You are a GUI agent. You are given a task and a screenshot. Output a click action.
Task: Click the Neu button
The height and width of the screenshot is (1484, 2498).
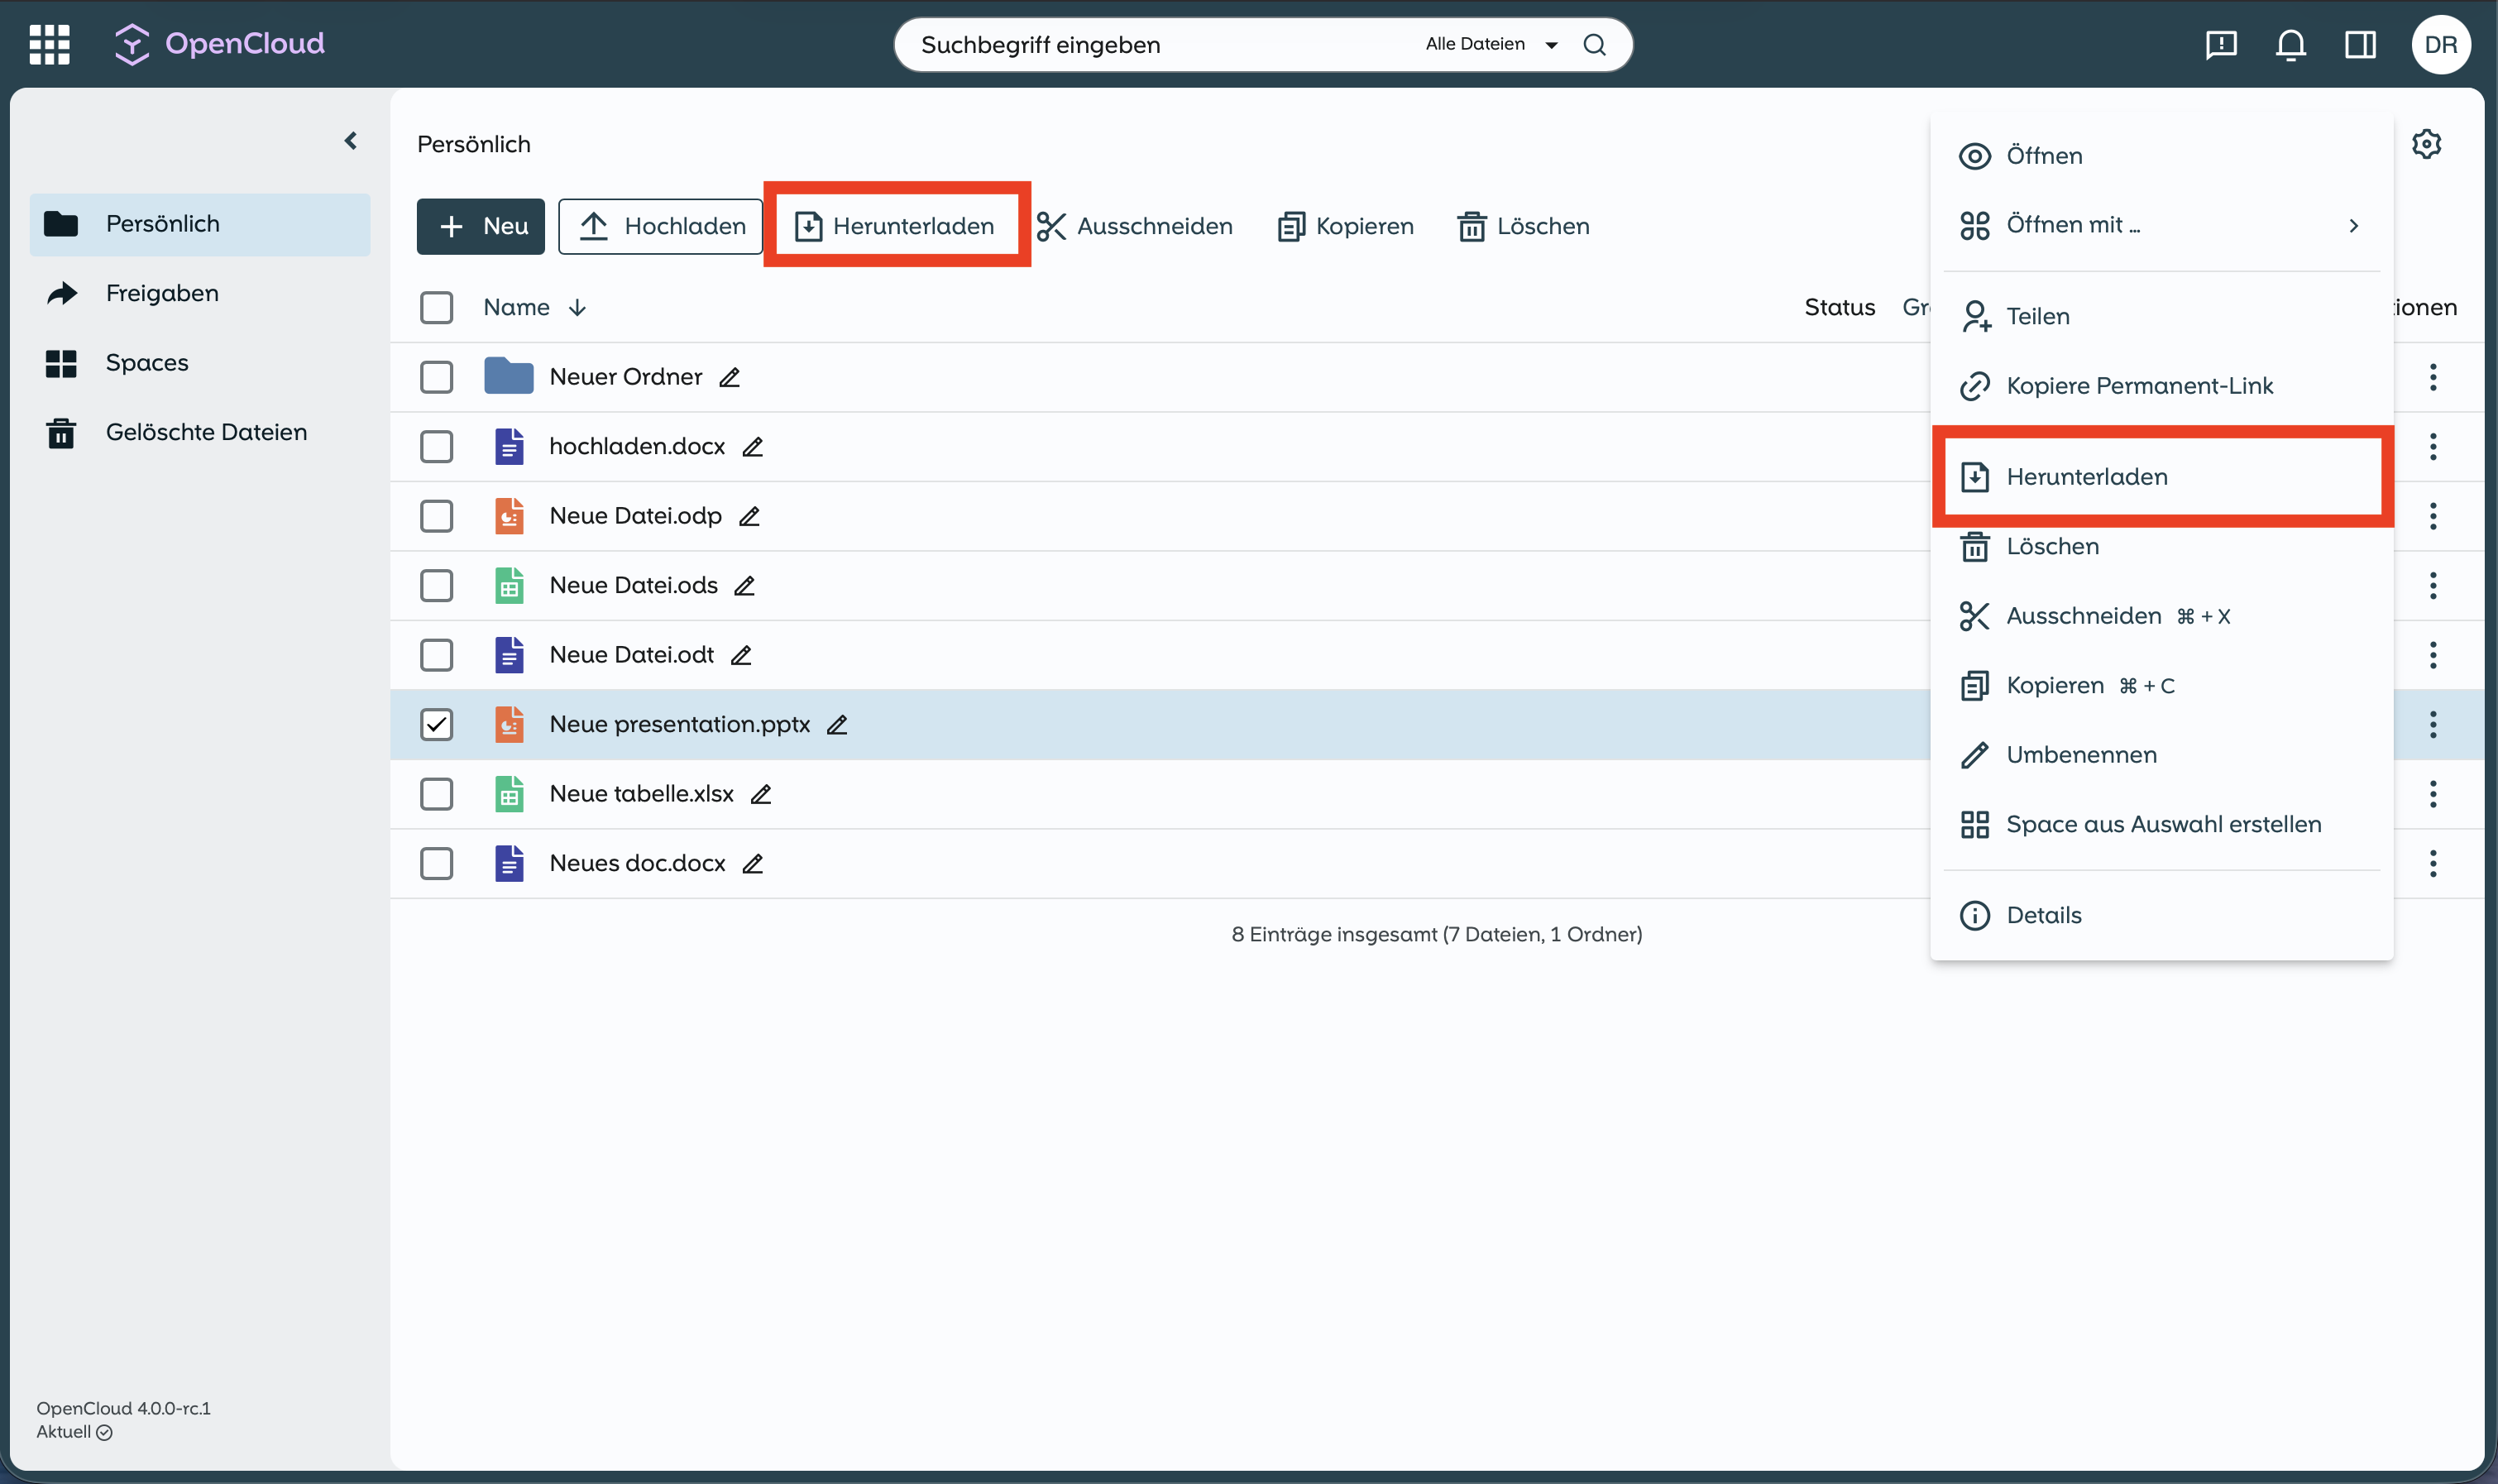[x=481, y=226]
